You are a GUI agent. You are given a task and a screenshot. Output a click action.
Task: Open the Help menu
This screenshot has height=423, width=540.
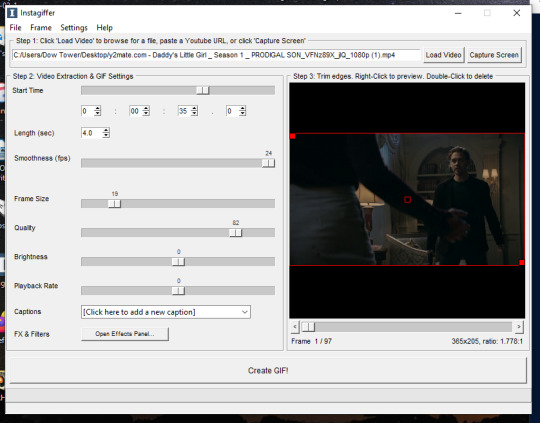104,28
